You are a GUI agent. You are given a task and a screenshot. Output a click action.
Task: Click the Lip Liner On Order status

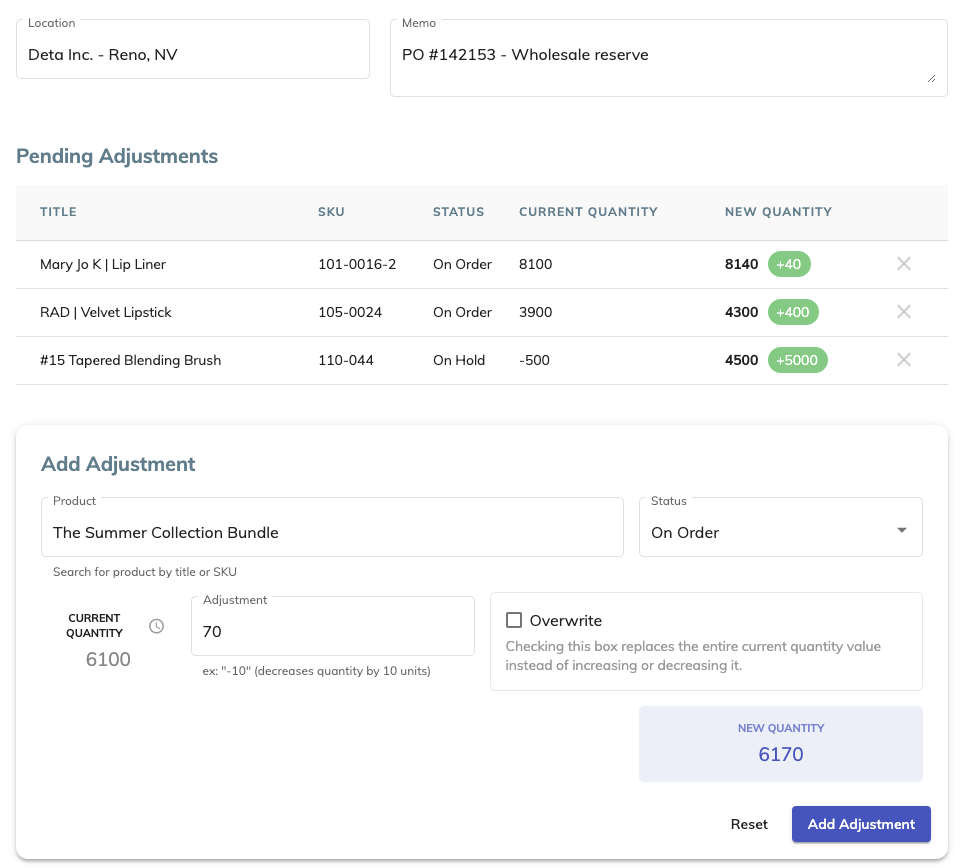462,264
